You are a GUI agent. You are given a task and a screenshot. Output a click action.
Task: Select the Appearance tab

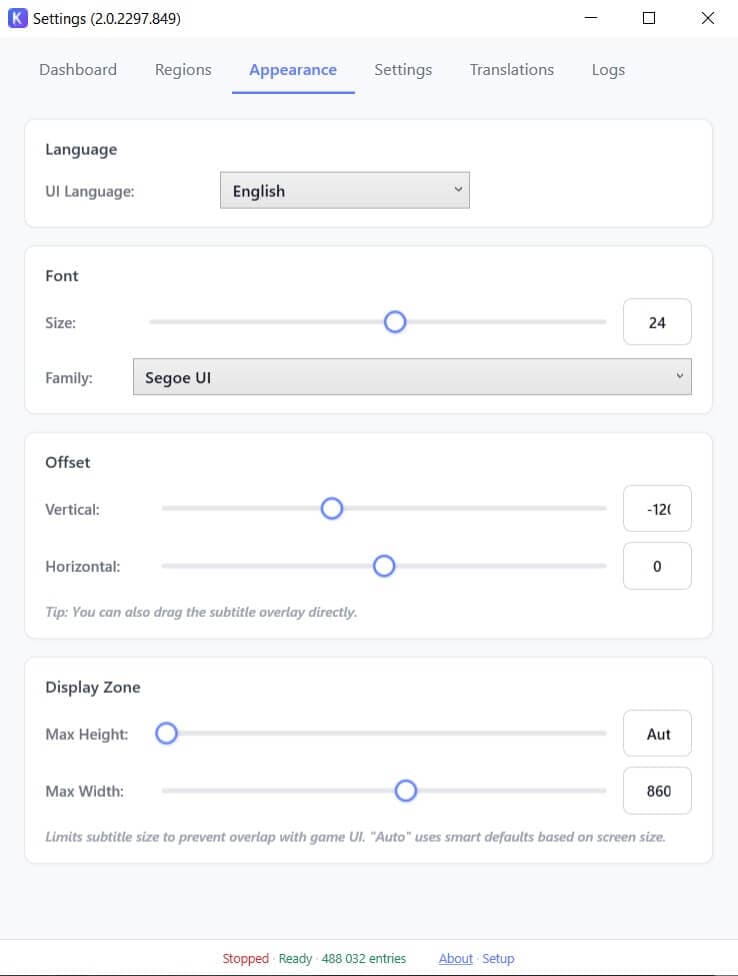tap(293, 70)
